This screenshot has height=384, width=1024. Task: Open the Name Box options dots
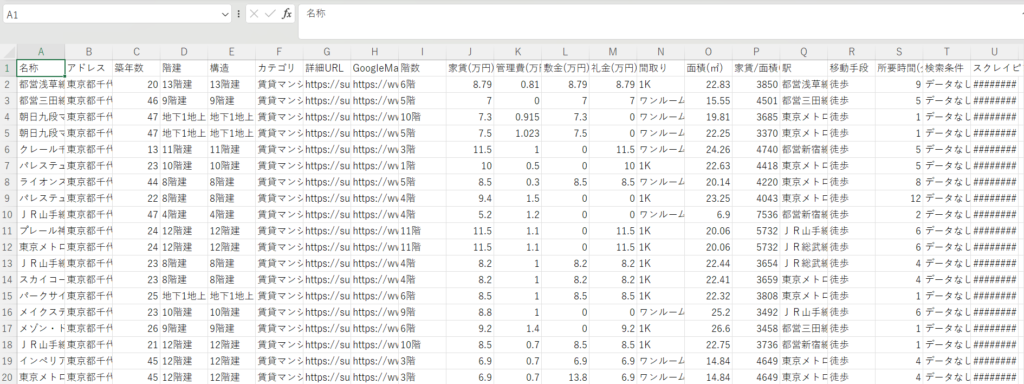[238, 14]
